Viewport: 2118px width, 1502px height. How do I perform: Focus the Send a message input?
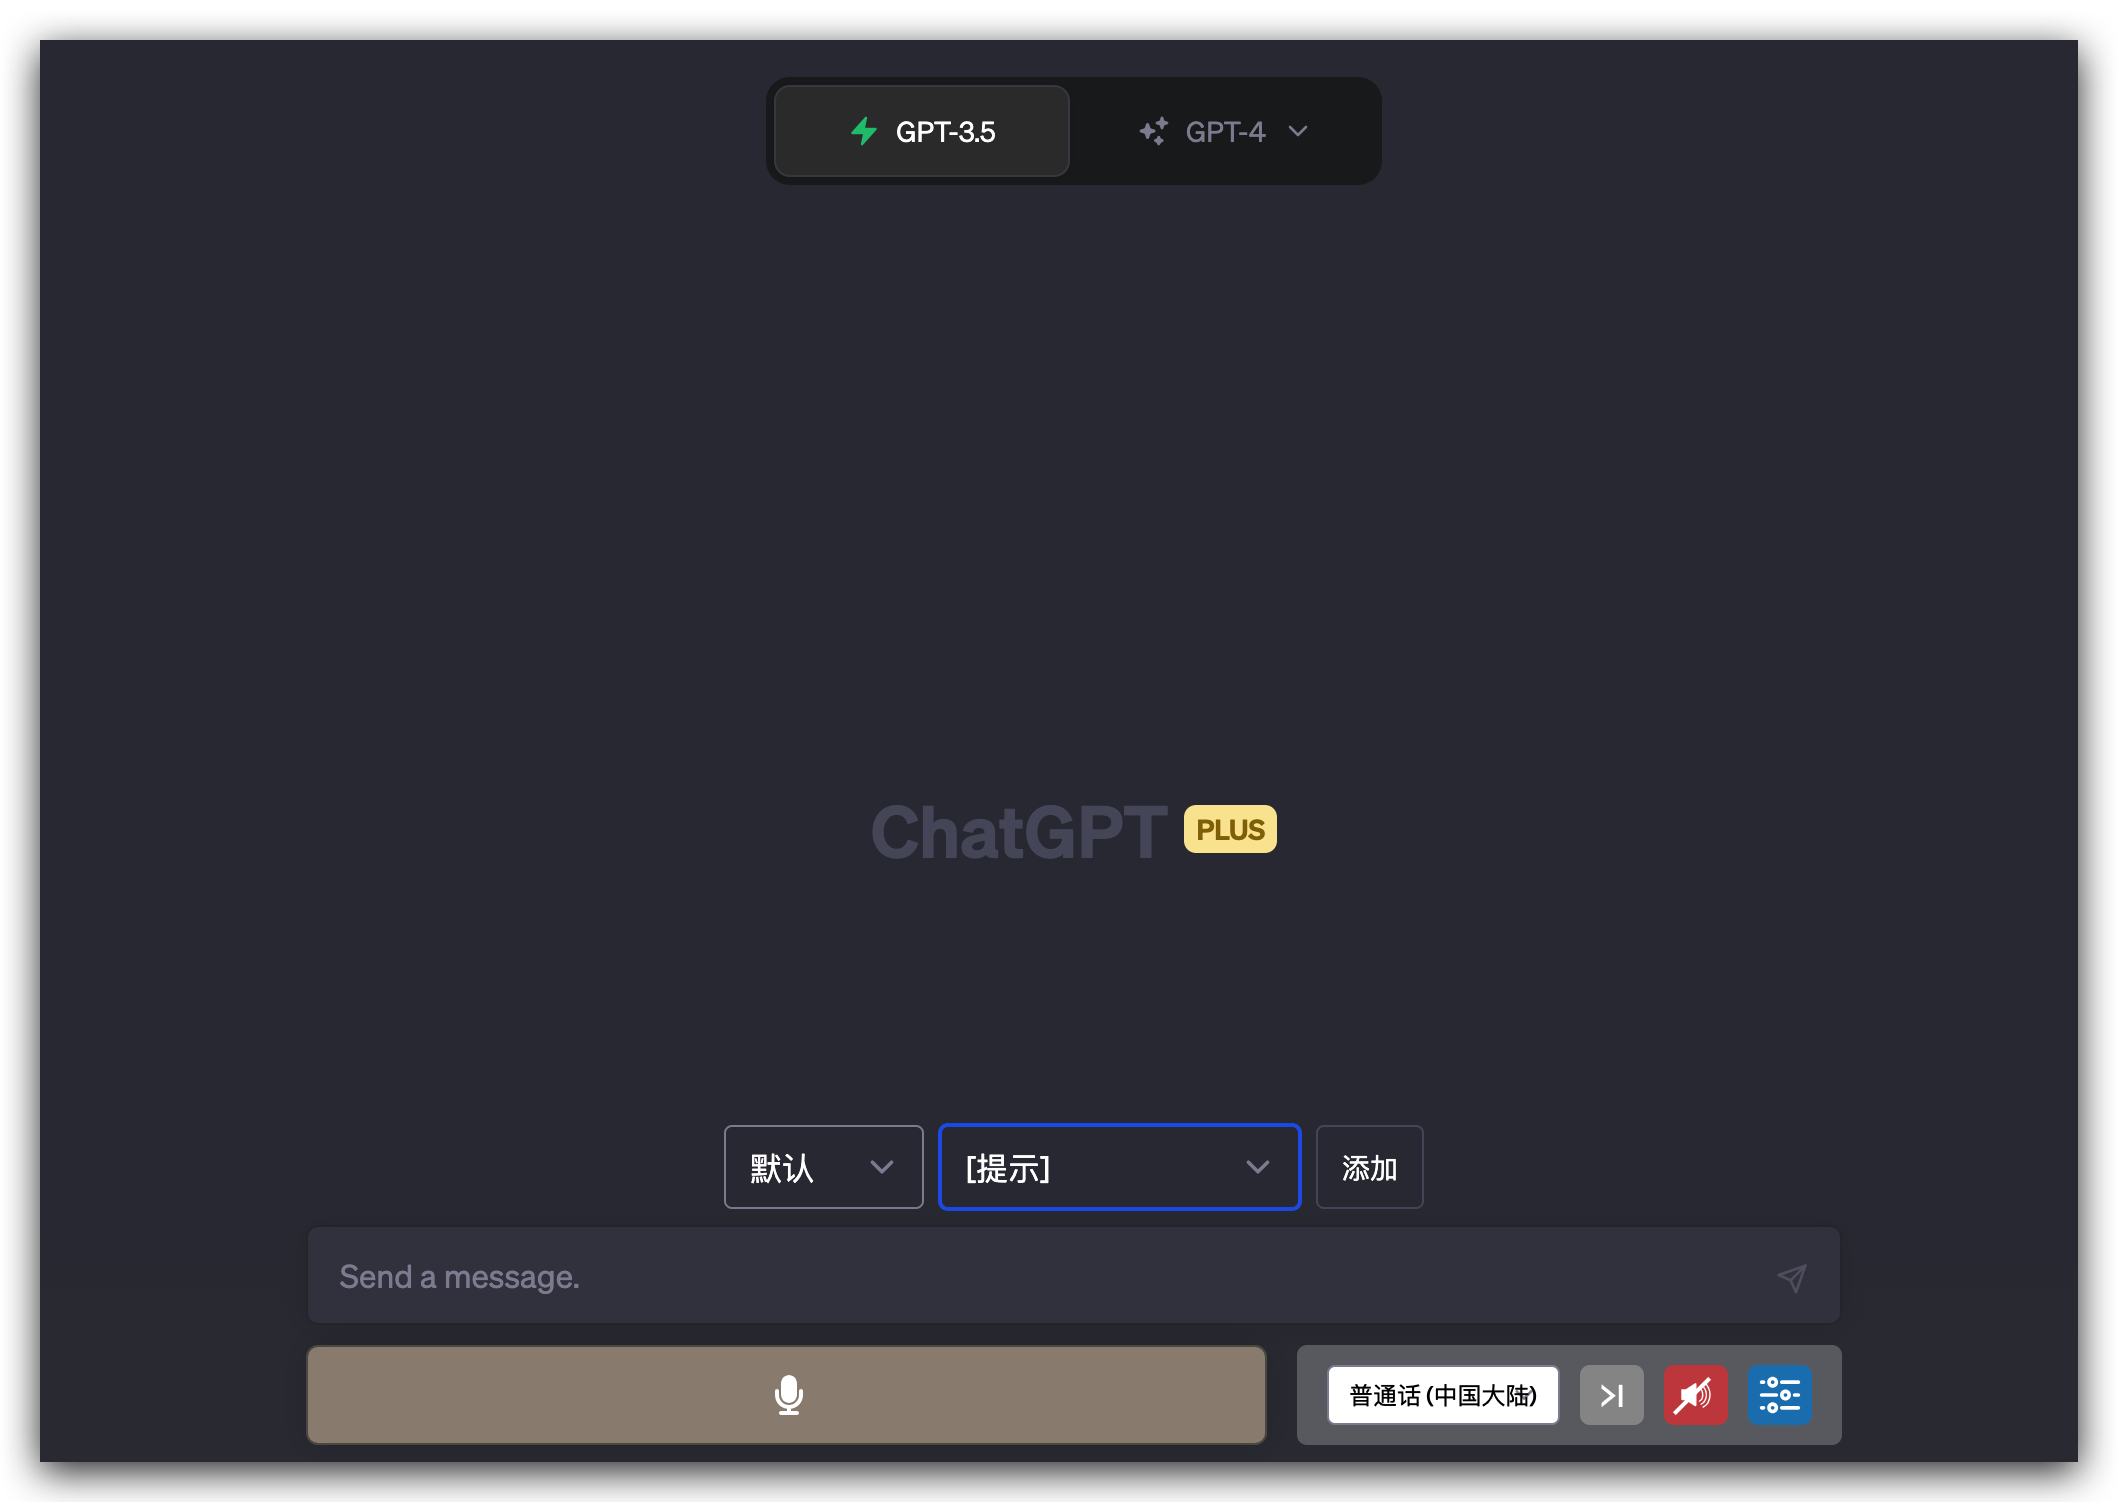pyautogui.click(x=1073, y=1276)
